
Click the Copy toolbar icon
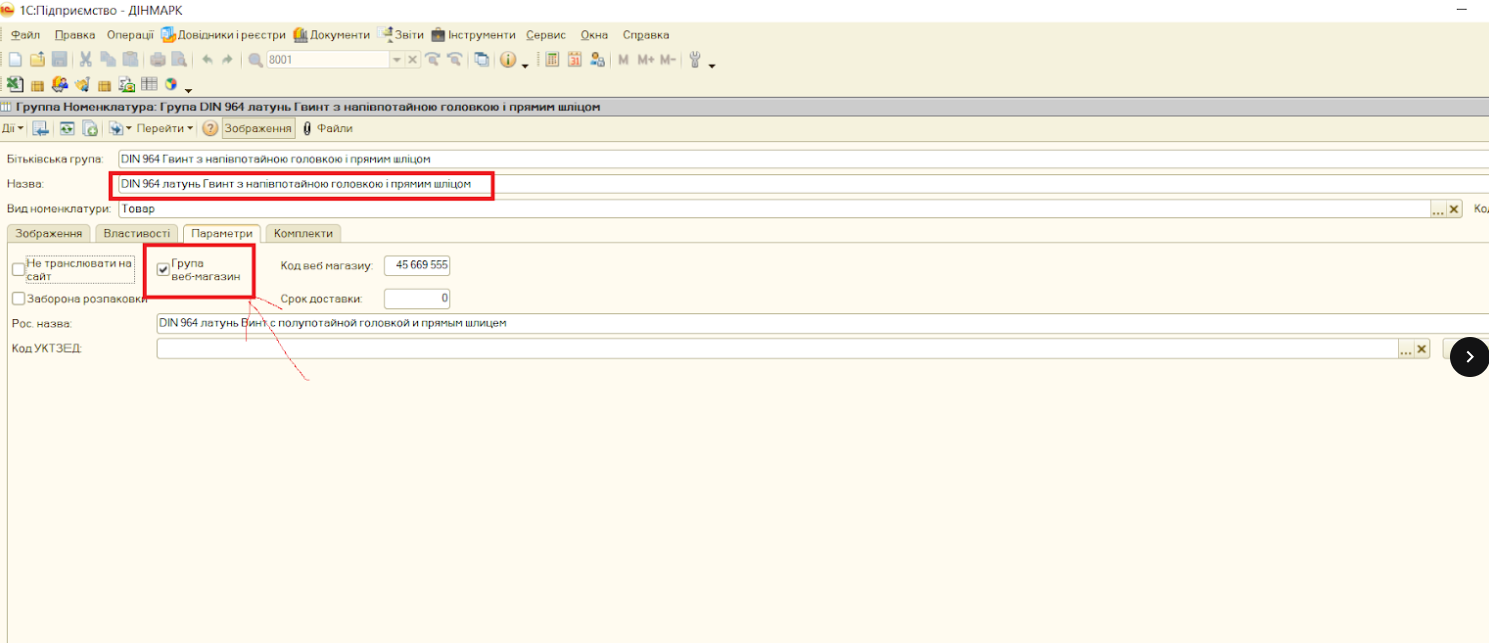108,60
